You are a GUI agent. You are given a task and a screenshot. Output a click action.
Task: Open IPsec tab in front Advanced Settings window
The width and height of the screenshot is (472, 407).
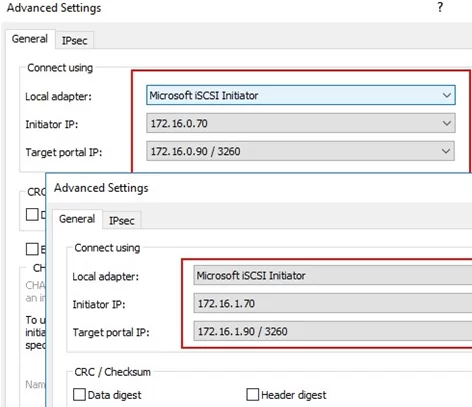click(x=122, y=221)
